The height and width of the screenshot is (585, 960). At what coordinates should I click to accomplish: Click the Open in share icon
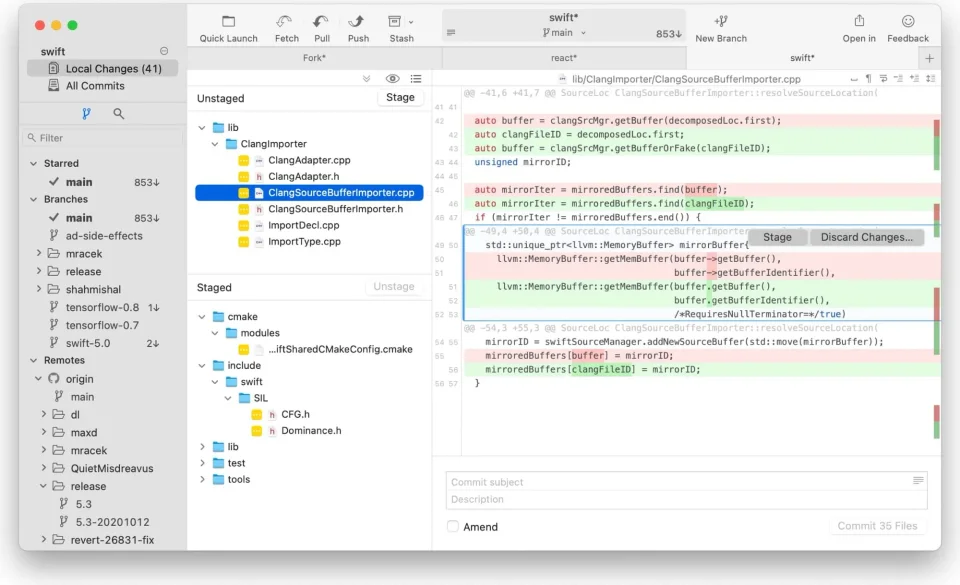click(859, 21)
